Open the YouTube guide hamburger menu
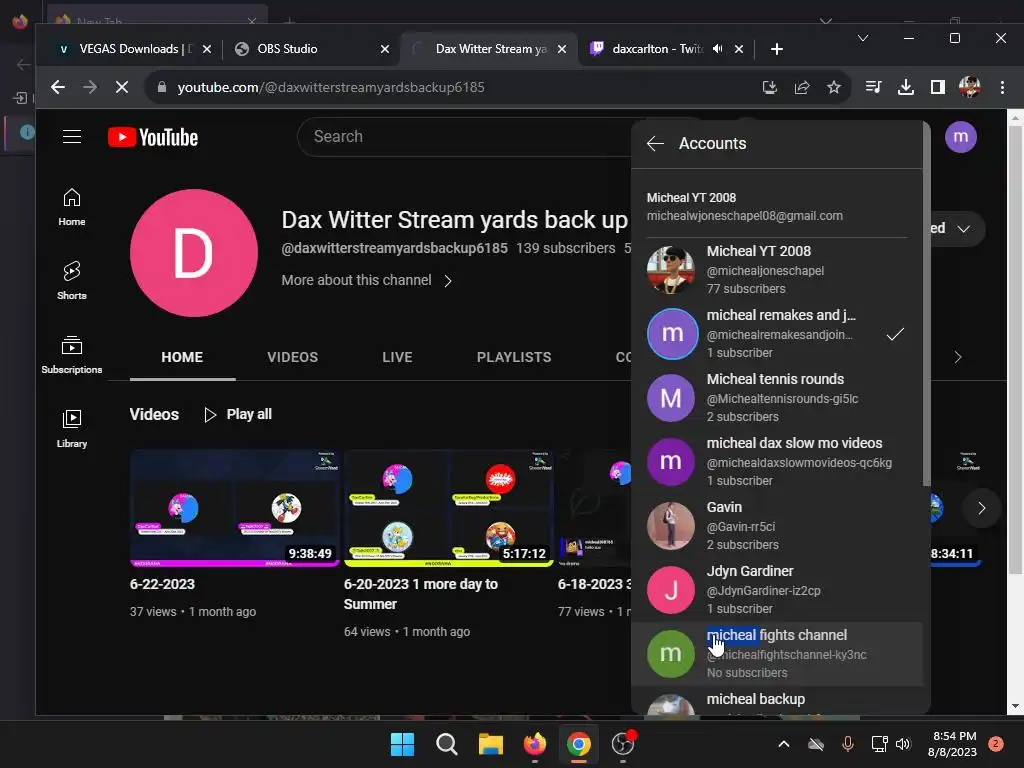The width and height of the screenshot is (1024, 768). pos(72,136)
